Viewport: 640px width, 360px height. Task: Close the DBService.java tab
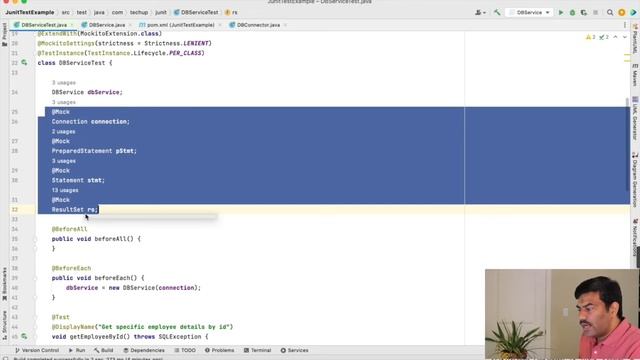[130, 25]
